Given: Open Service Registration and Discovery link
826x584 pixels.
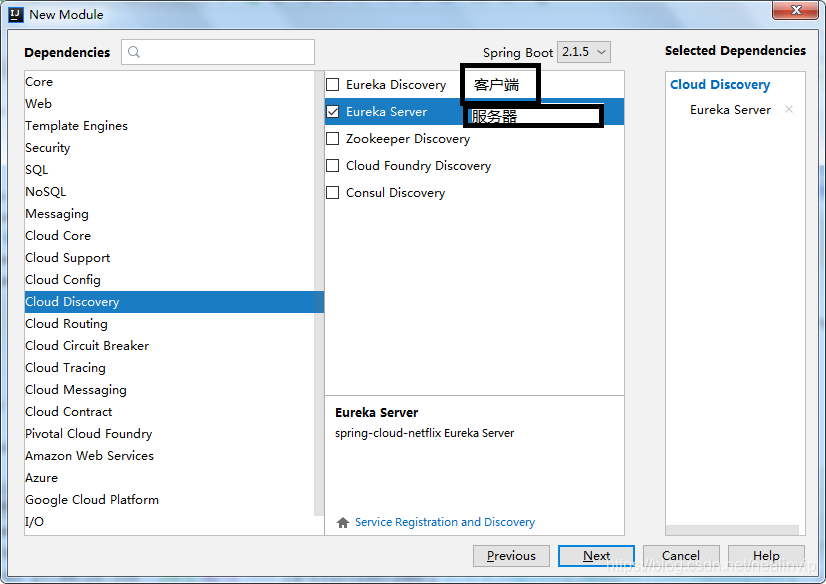Looking at the screenshot, I should point(445,522).
